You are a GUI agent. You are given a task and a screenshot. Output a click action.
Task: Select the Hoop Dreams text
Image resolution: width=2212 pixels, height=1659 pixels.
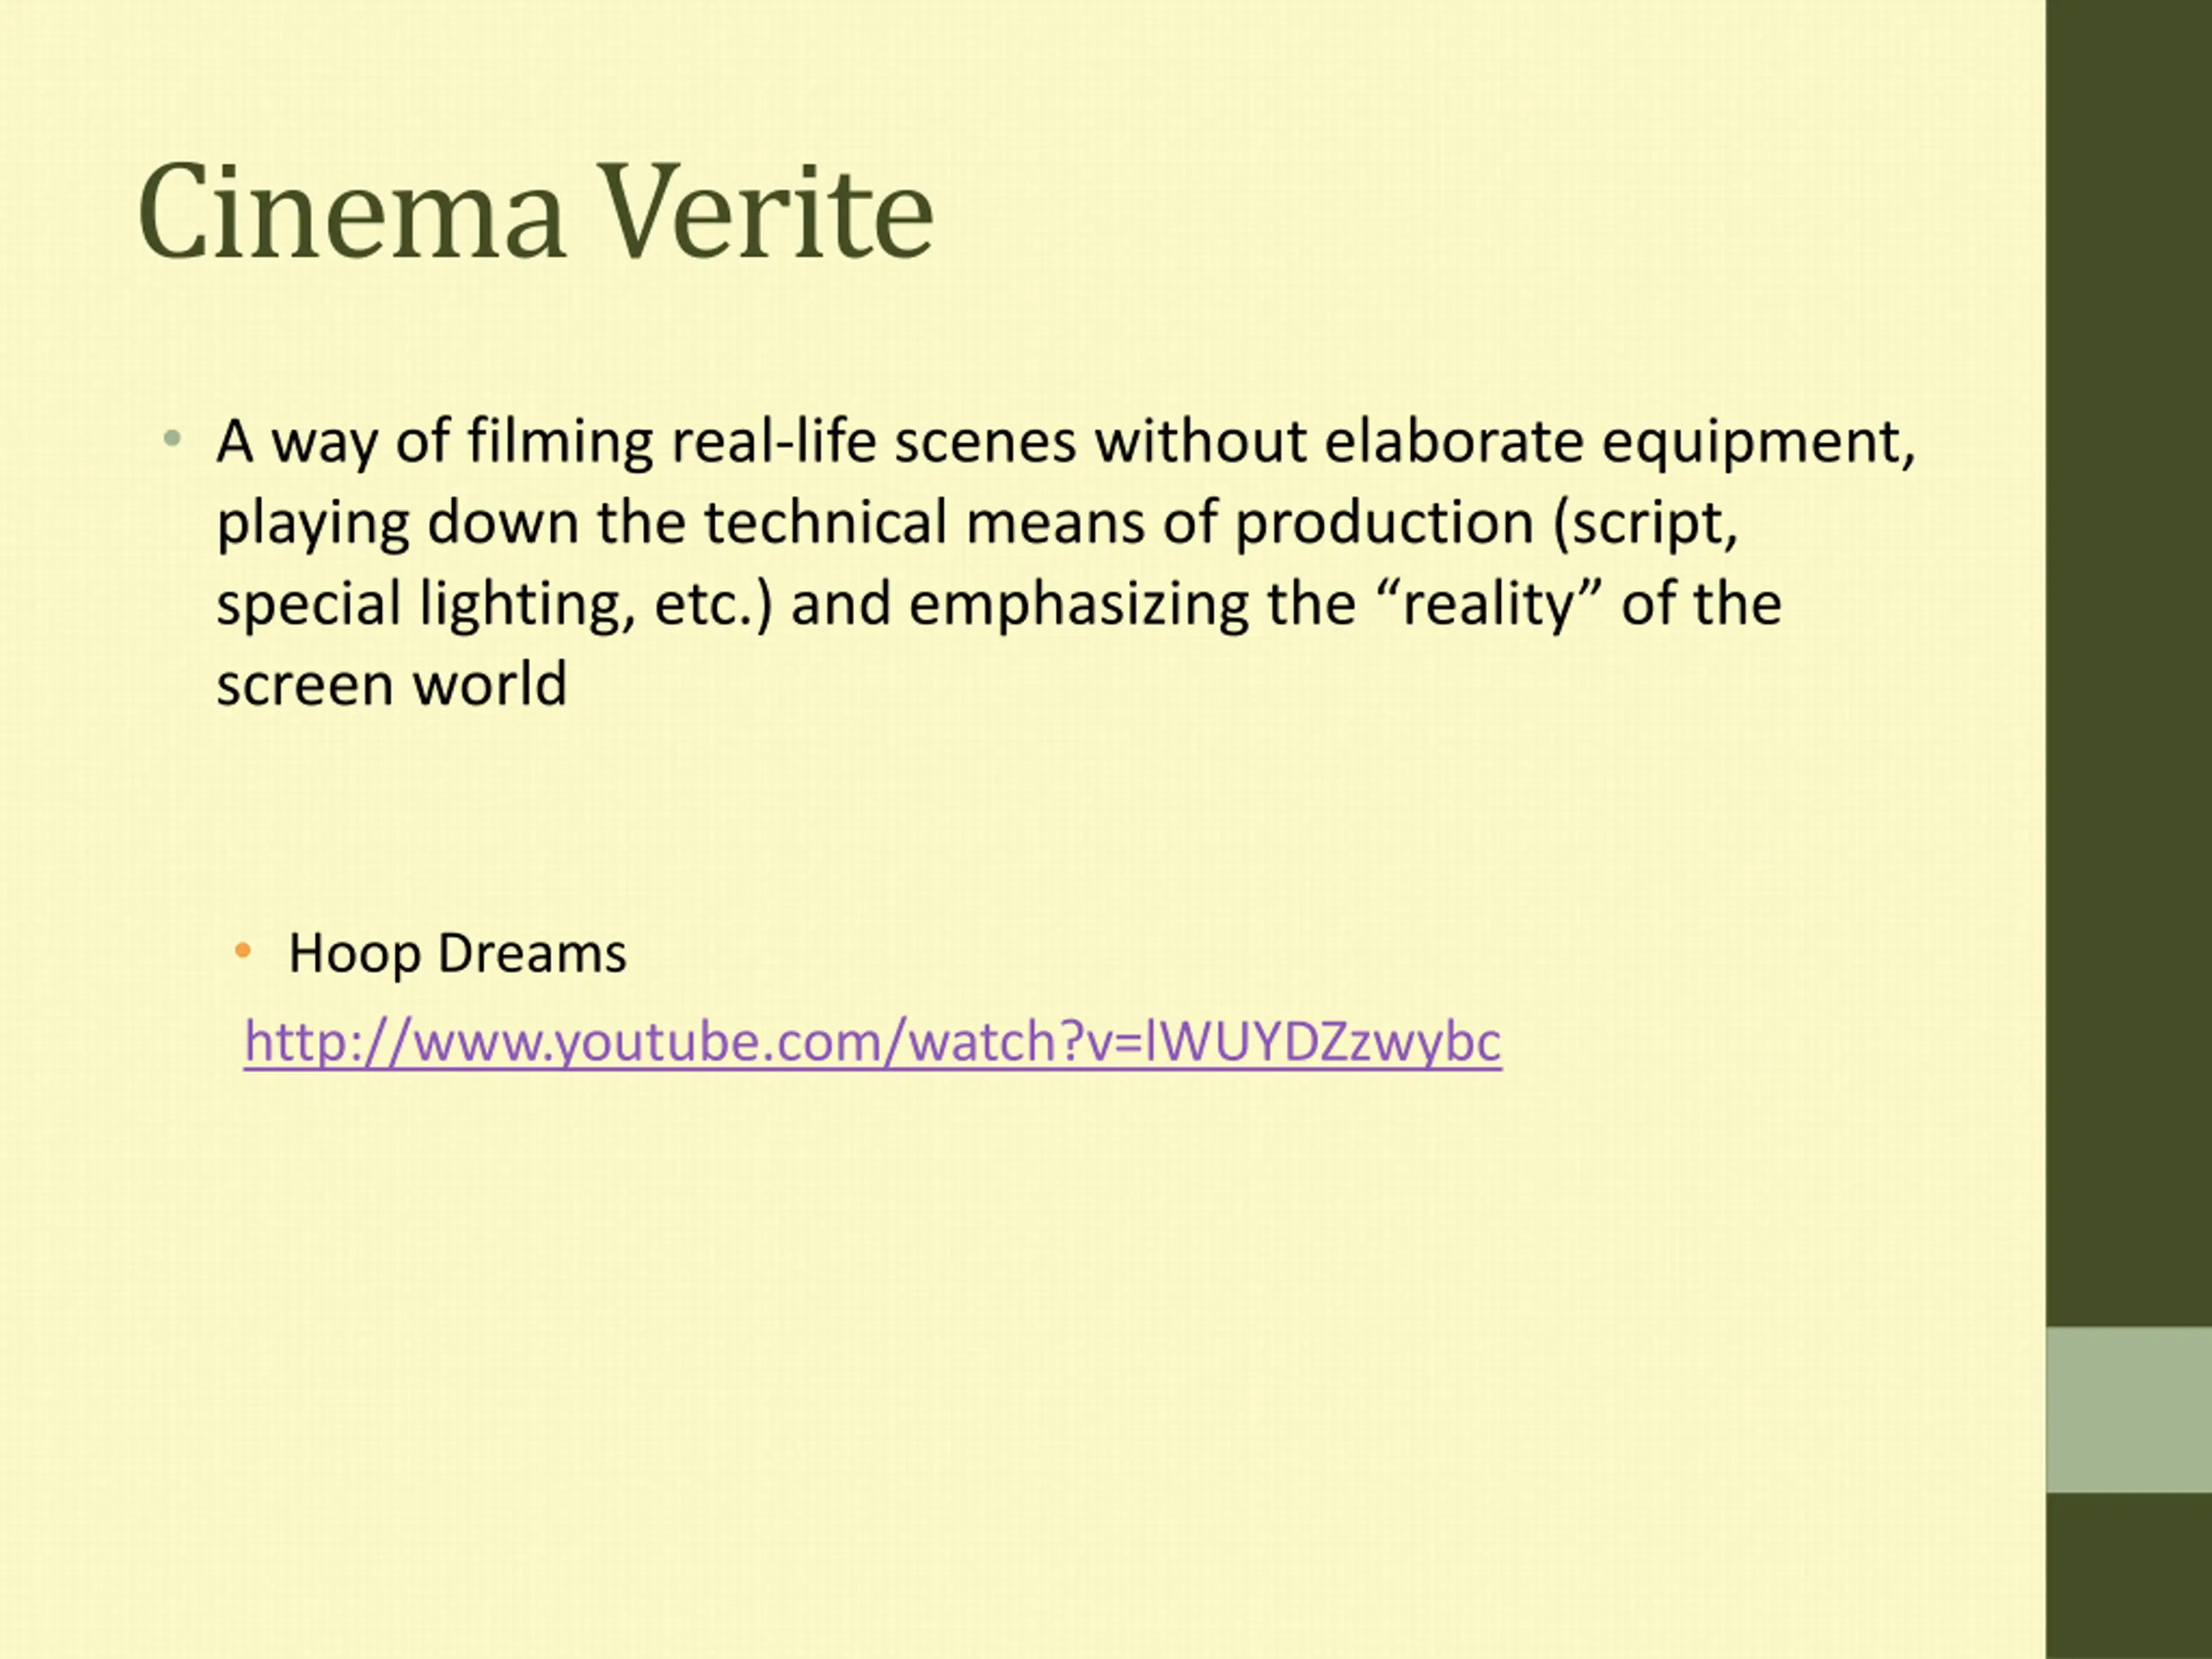pyautogui.click(x=457, y=953)
